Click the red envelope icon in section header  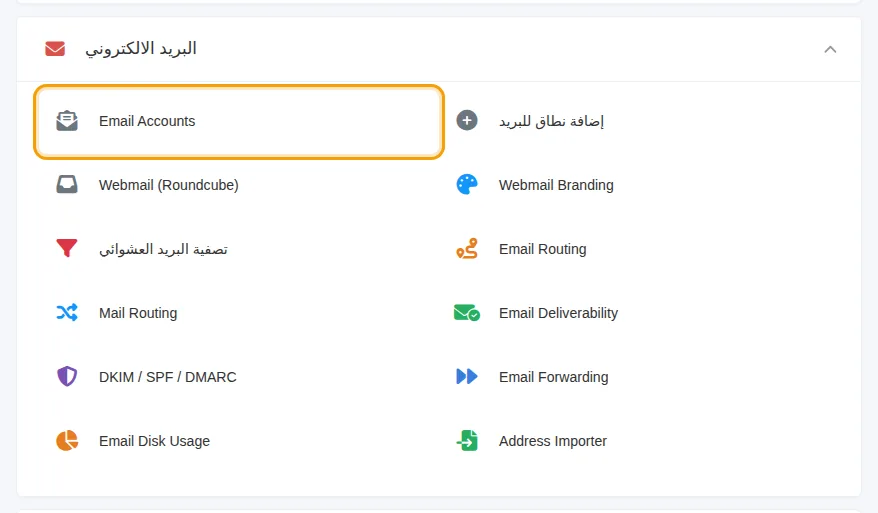coord(55,49)
